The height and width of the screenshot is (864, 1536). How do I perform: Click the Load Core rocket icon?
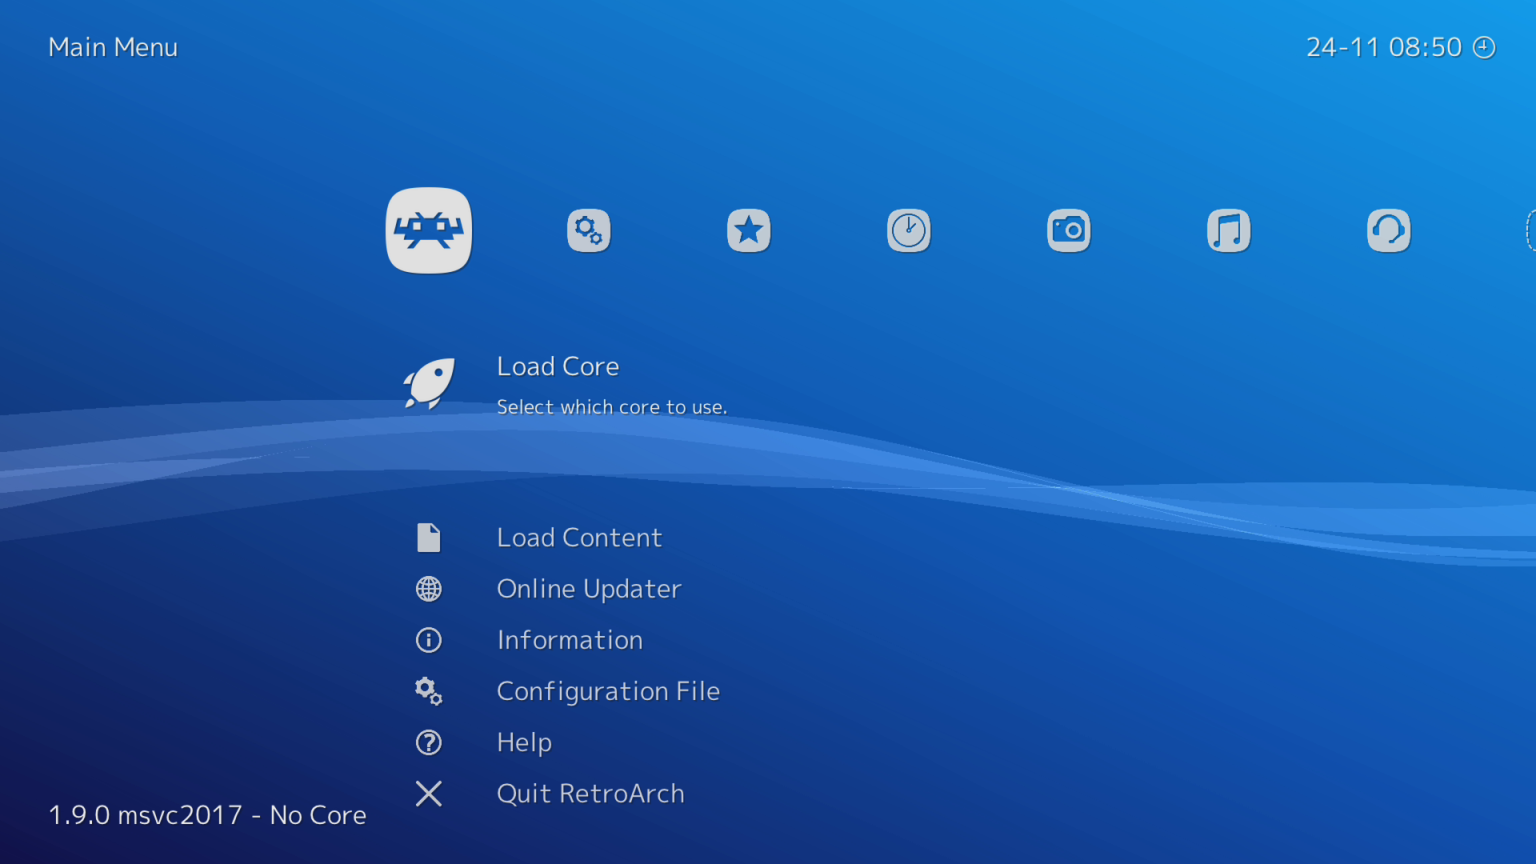[428, 383]
